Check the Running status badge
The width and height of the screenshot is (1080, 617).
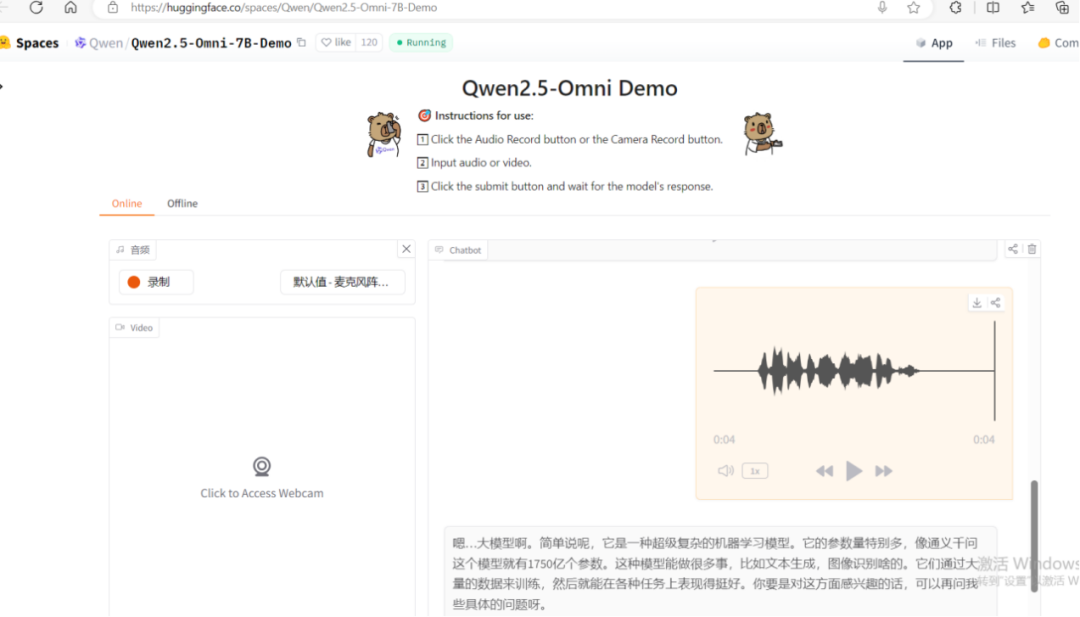(421, 43)
